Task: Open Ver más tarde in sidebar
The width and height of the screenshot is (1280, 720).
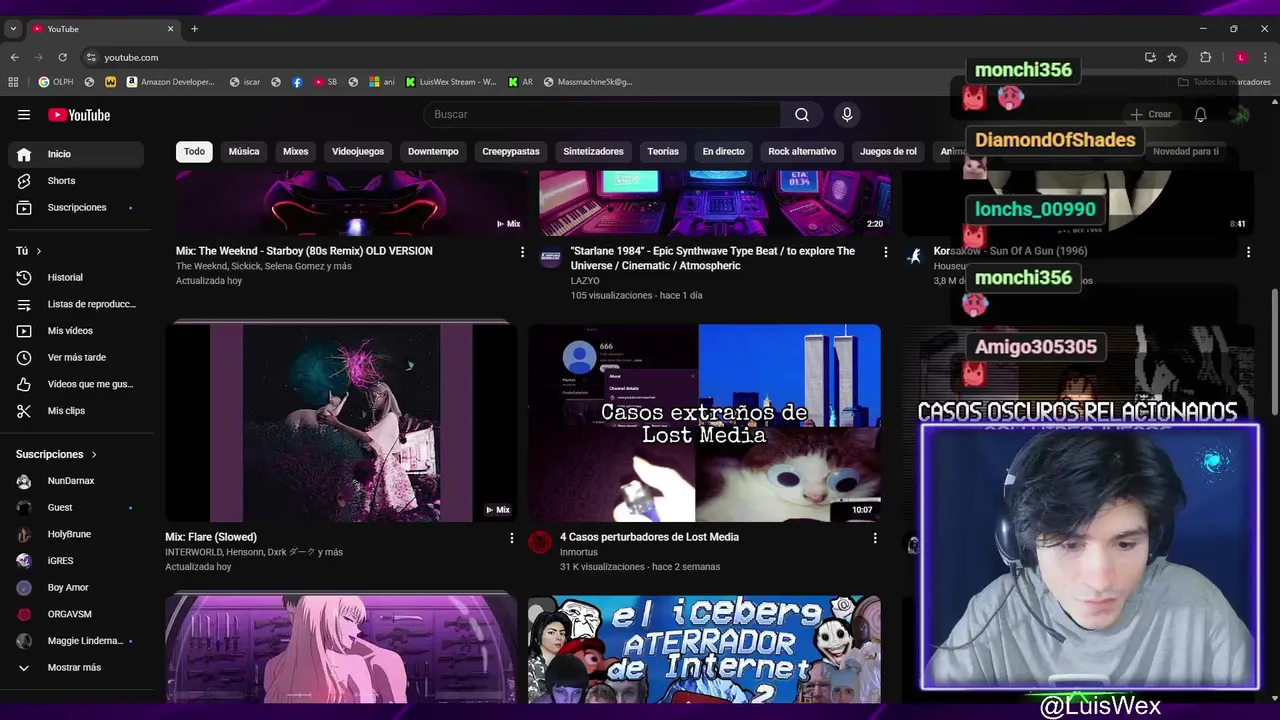Action: coord(76,357)
